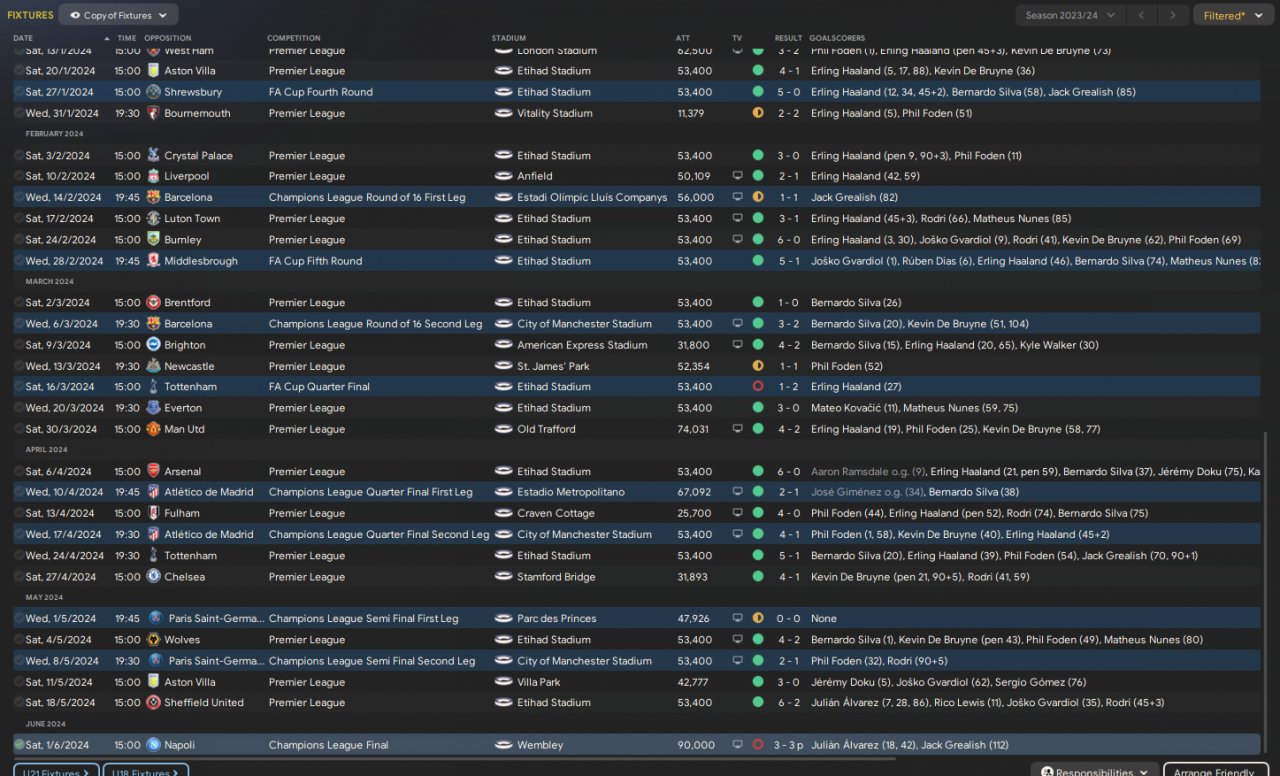Click the red loss indicator for Tottenham FA Cup
1280x776 pixels.
pos(757,387)
